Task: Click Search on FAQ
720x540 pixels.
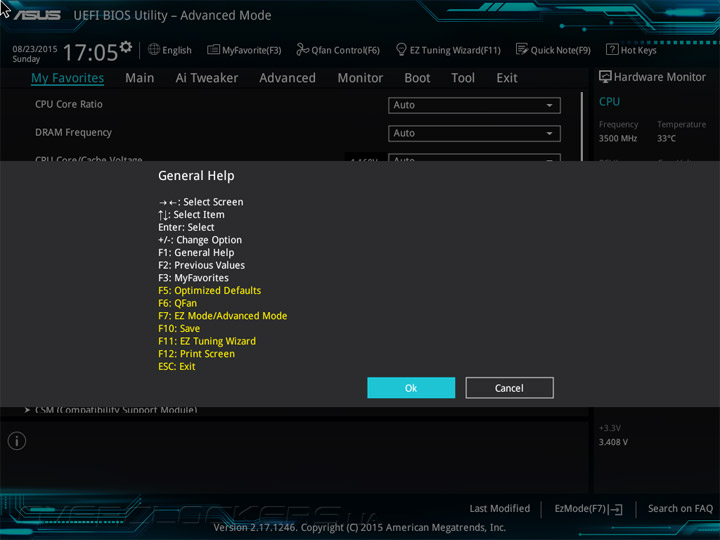Action: (x=680, y=508)
